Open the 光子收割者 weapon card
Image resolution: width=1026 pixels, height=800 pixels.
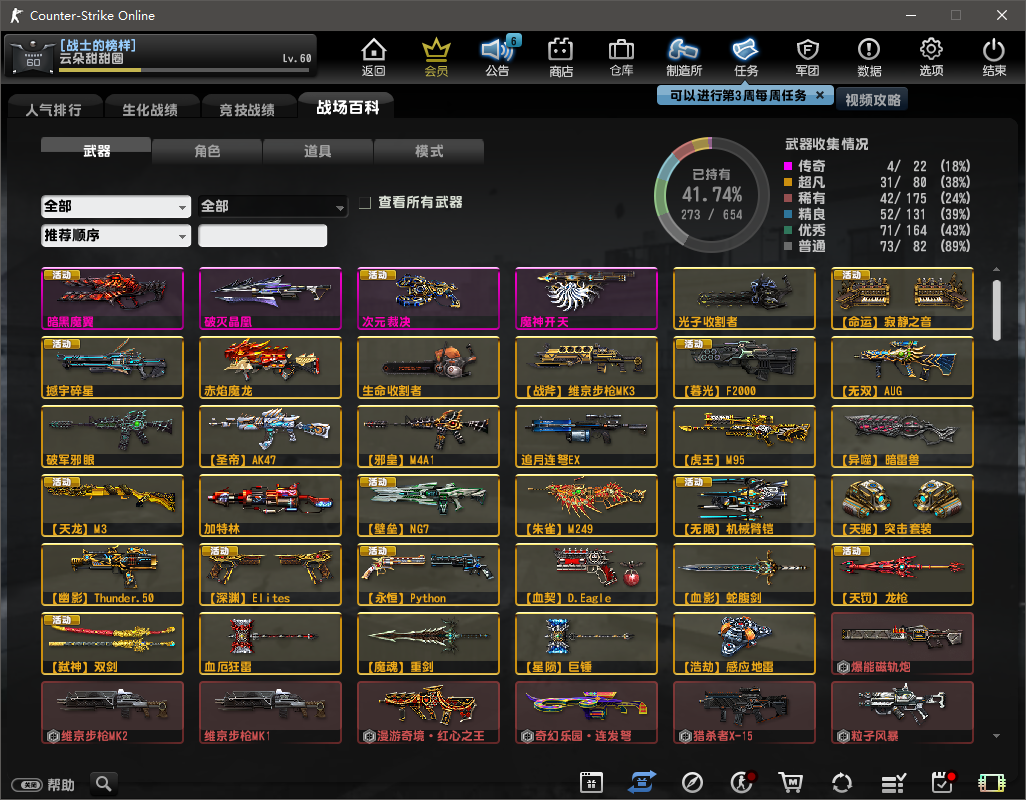click(x=744, y=298)
